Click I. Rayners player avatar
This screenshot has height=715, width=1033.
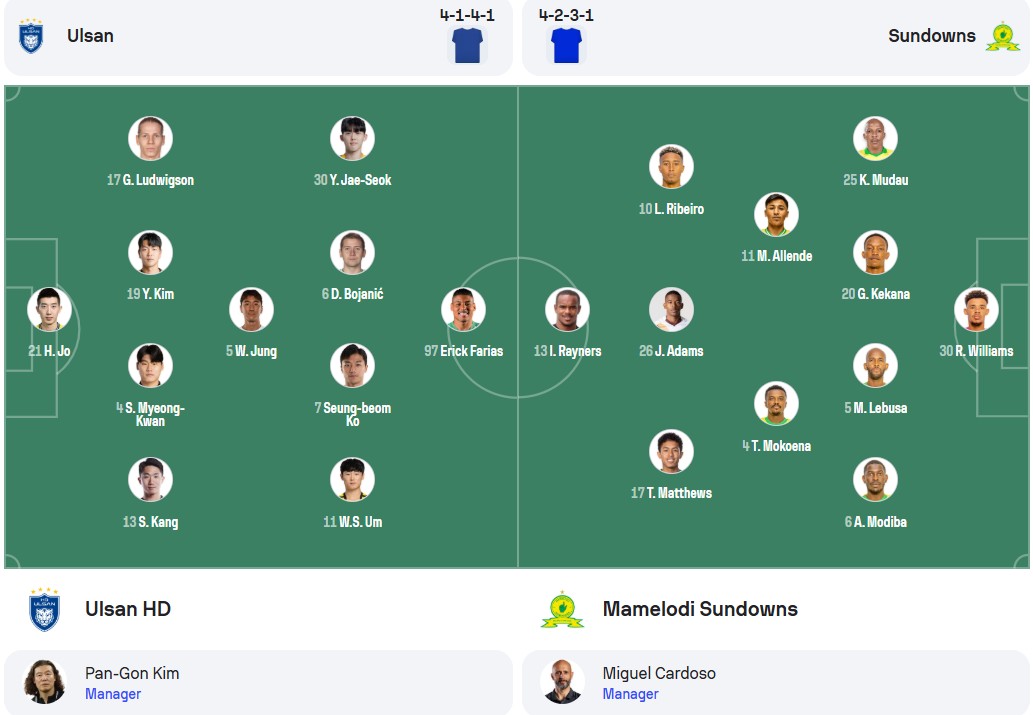coord(567,309)
